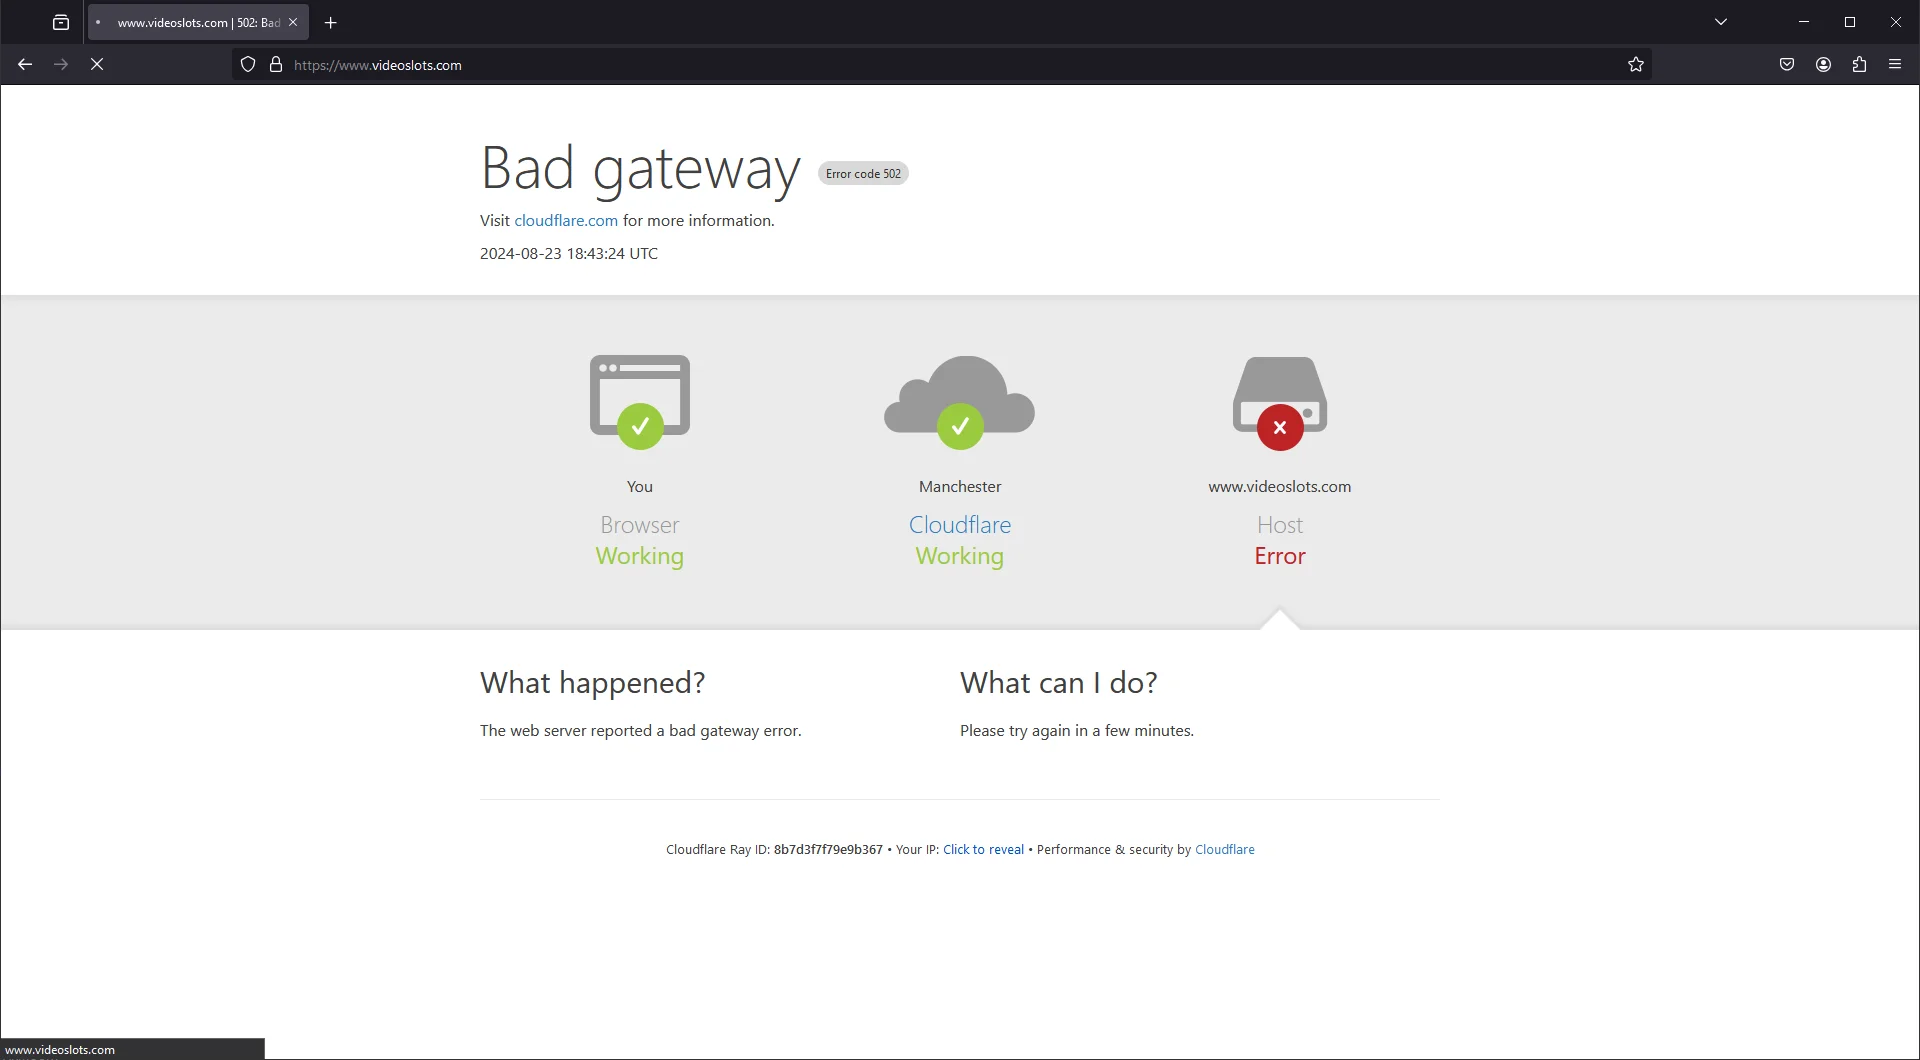Screen dimensions: 1920x1060
Task: Click the Manchester location label
Action: [960, 487]
